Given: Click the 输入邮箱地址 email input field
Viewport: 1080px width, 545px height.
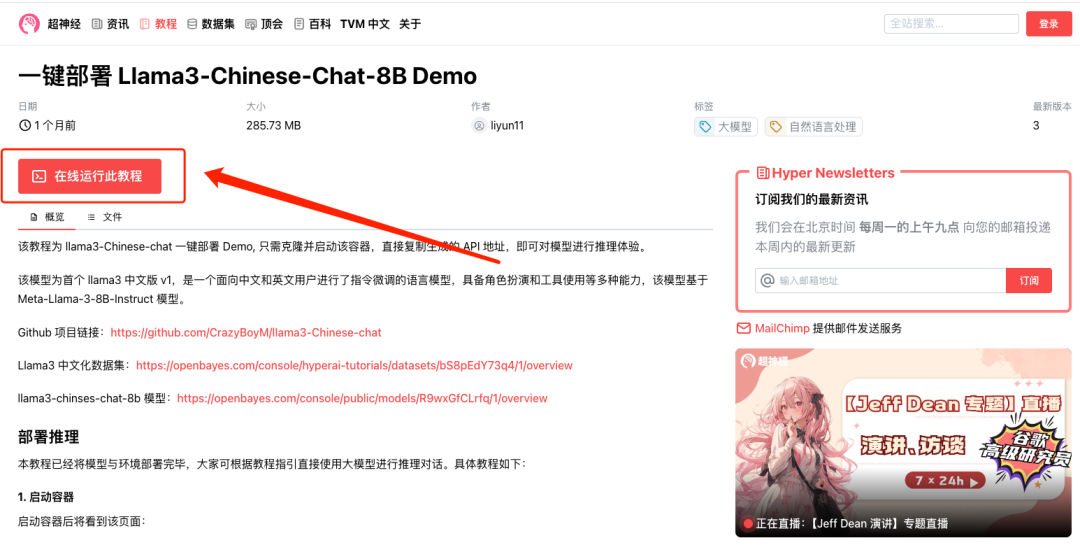Looking at the screenshot, I should pos(881,280).
